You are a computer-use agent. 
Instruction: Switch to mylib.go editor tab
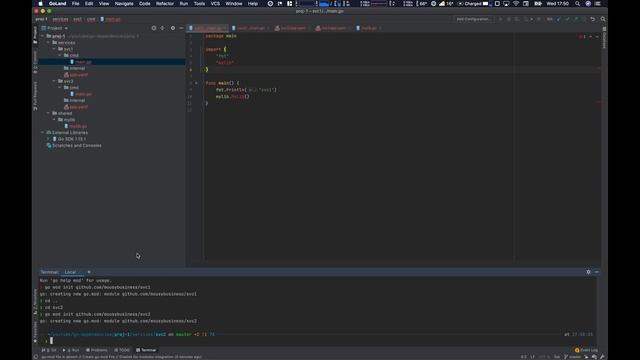coord(368,28)
